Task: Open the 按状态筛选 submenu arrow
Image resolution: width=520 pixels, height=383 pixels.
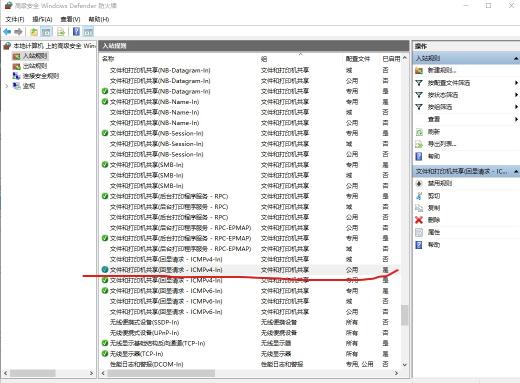Action: 516,95
